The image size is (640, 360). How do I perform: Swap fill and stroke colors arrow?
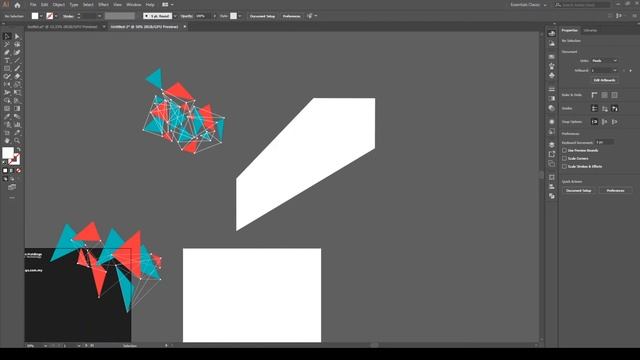(18, 149)
